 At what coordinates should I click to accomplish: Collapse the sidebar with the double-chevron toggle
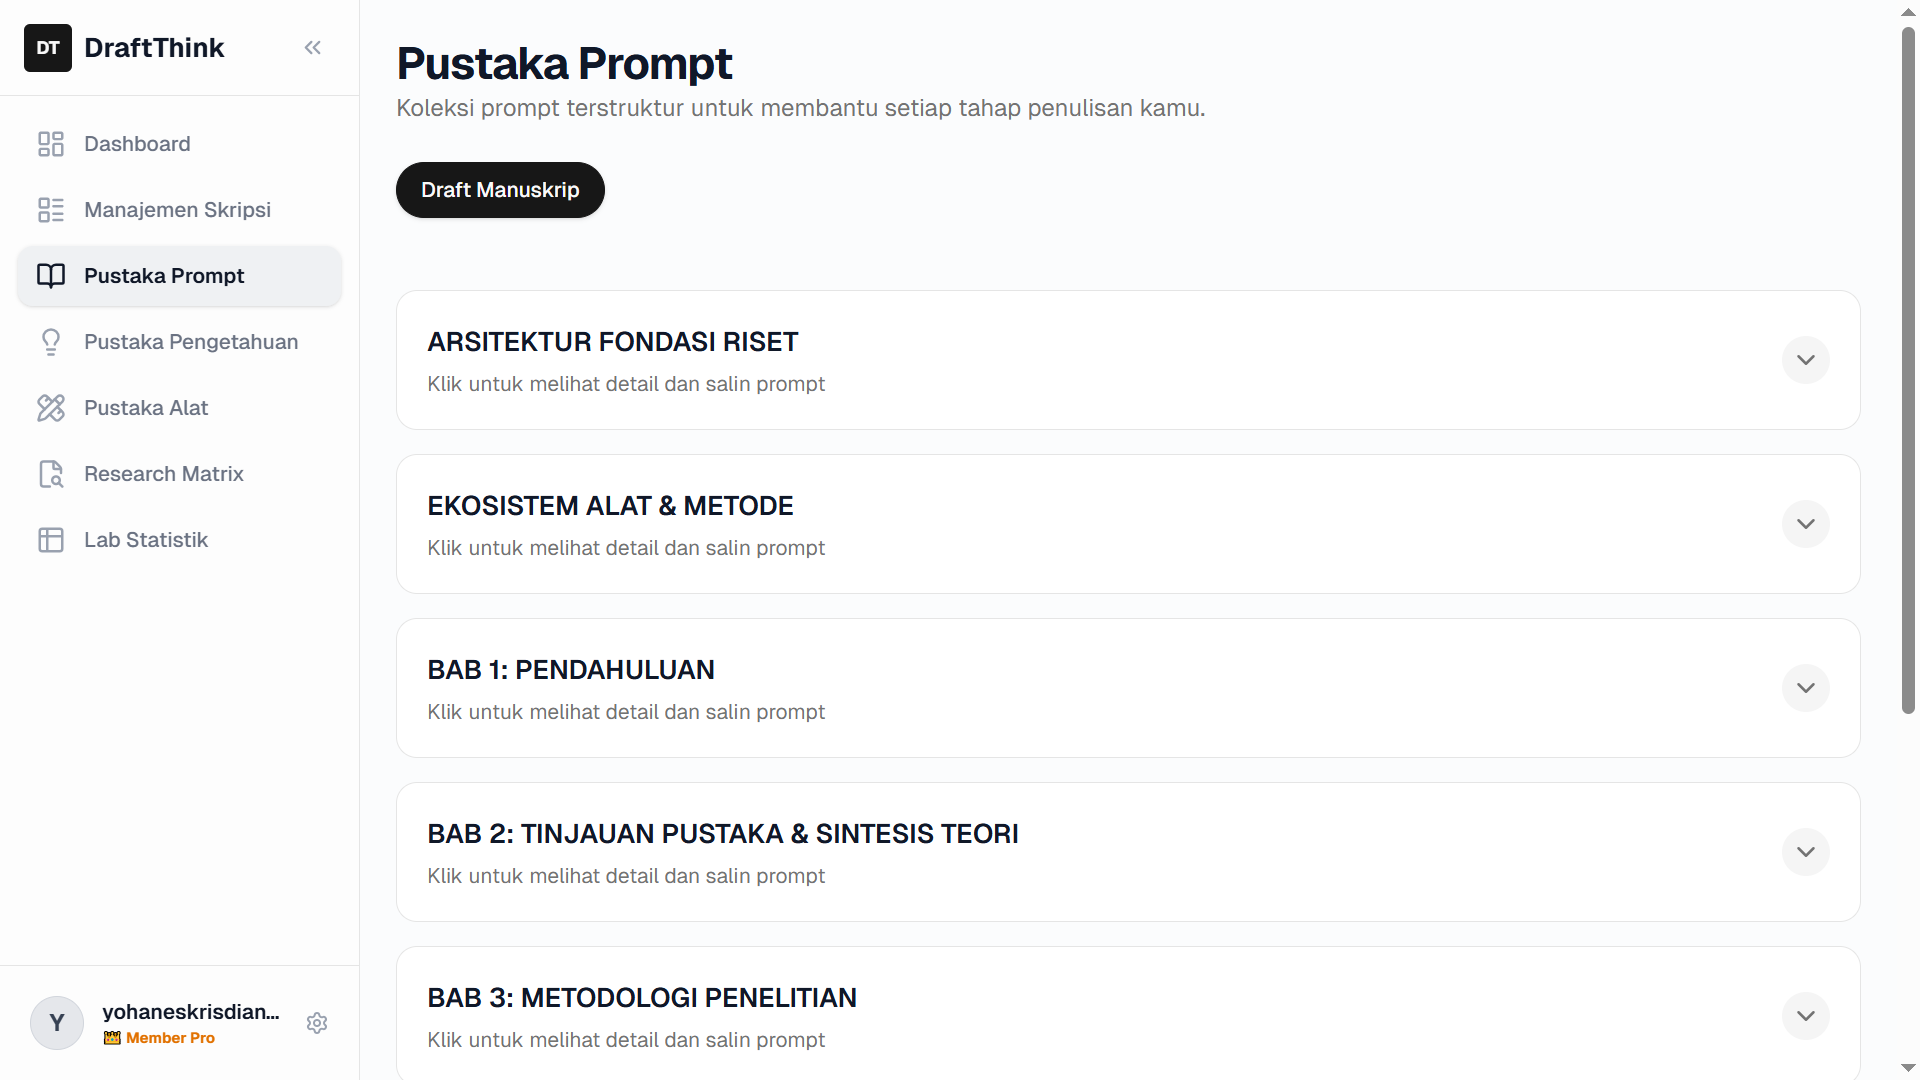(312, 47)
